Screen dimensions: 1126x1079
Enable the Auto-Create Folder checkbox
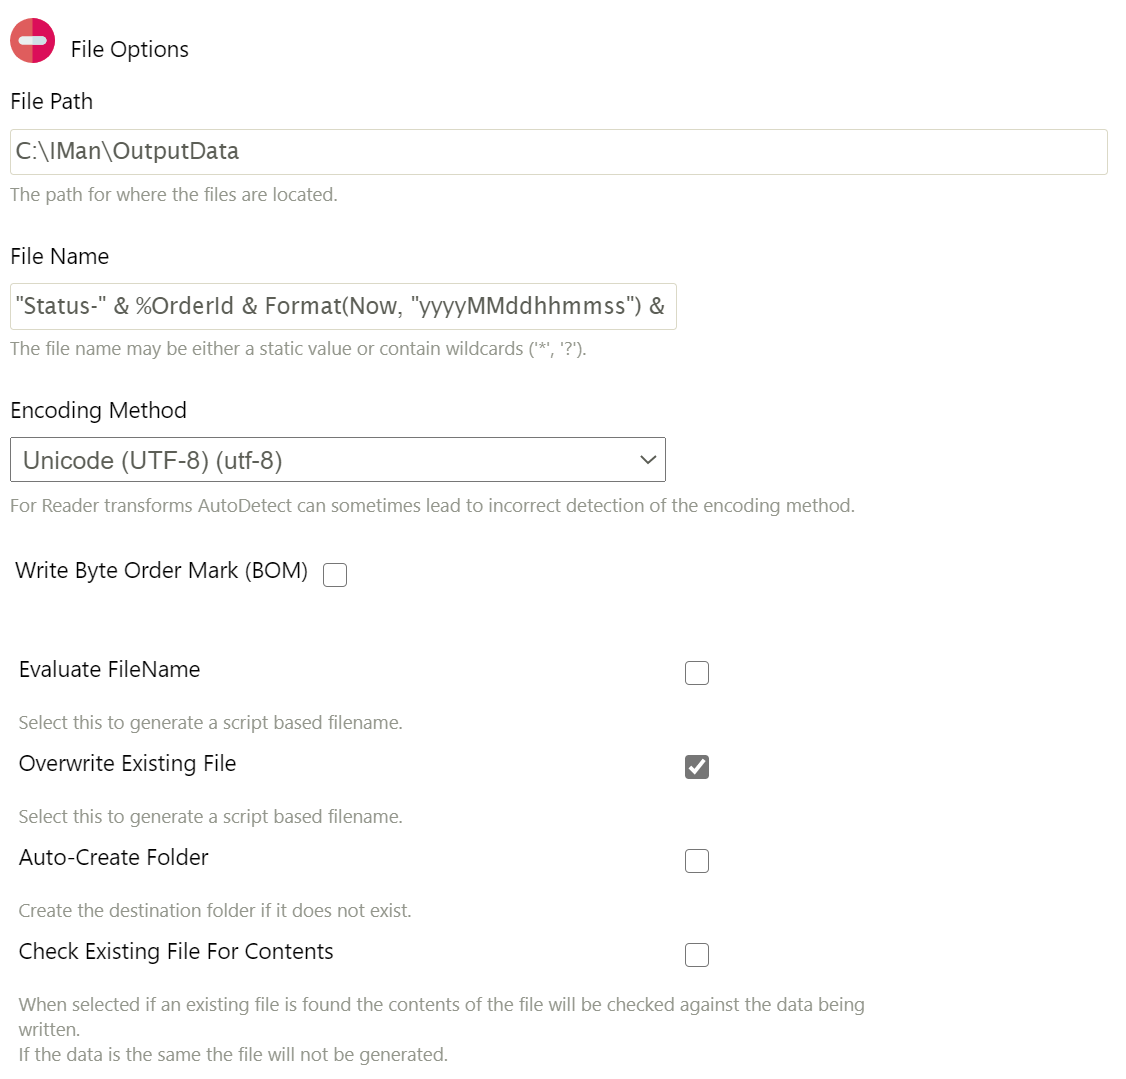(x=697, y=861)
